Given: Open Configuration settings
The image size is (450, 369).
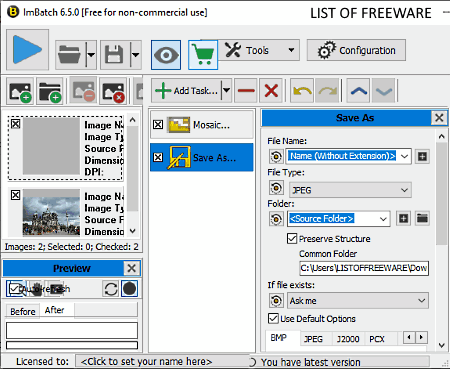Looking at the screenshot, I should point(356,50).
